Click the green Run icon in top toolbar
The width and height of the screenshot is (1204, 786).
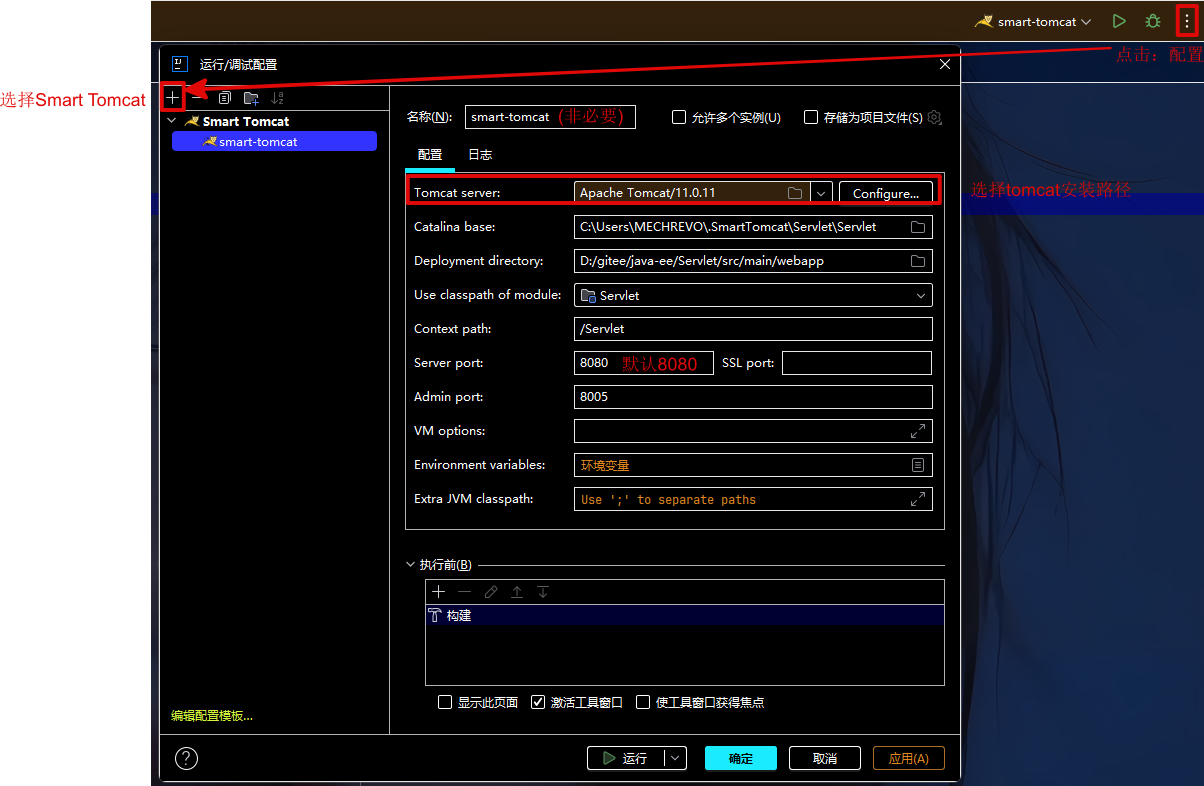pyautogui.click(x=1120, y=21)
